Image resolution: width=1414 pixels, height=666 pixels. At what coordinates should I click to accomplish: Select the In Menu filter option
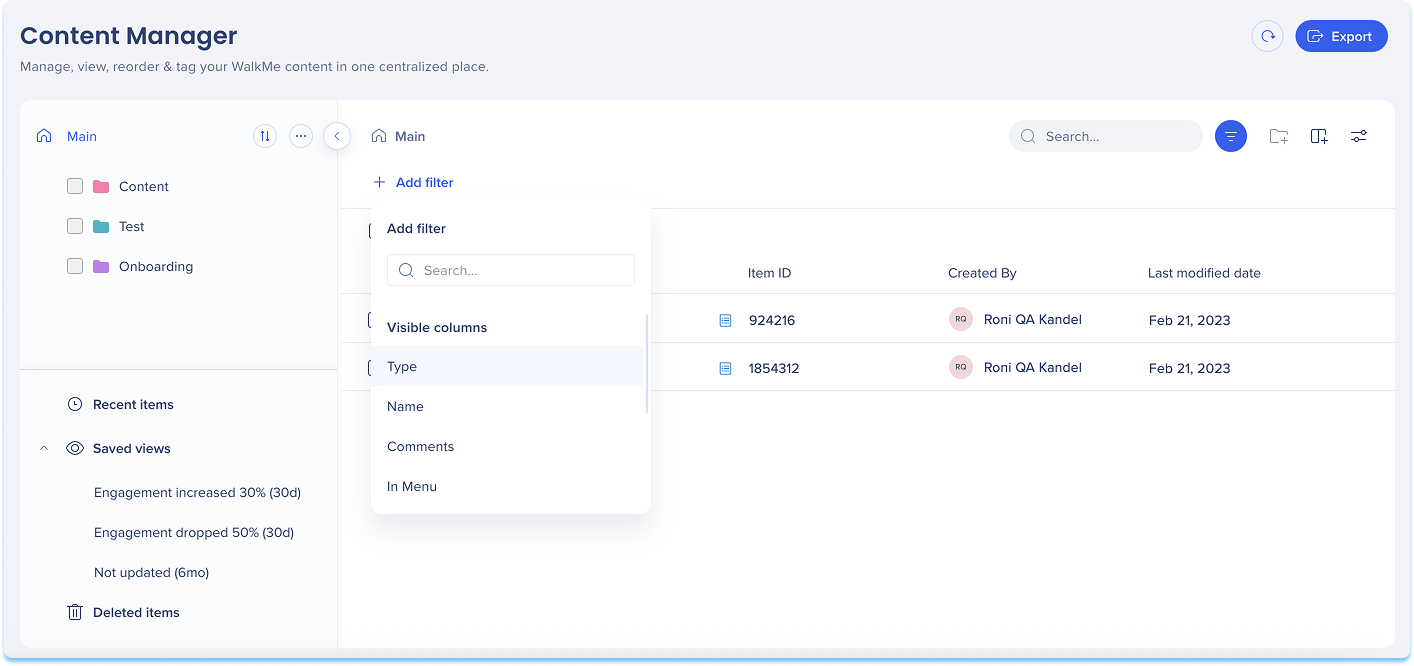coord(507,486)
